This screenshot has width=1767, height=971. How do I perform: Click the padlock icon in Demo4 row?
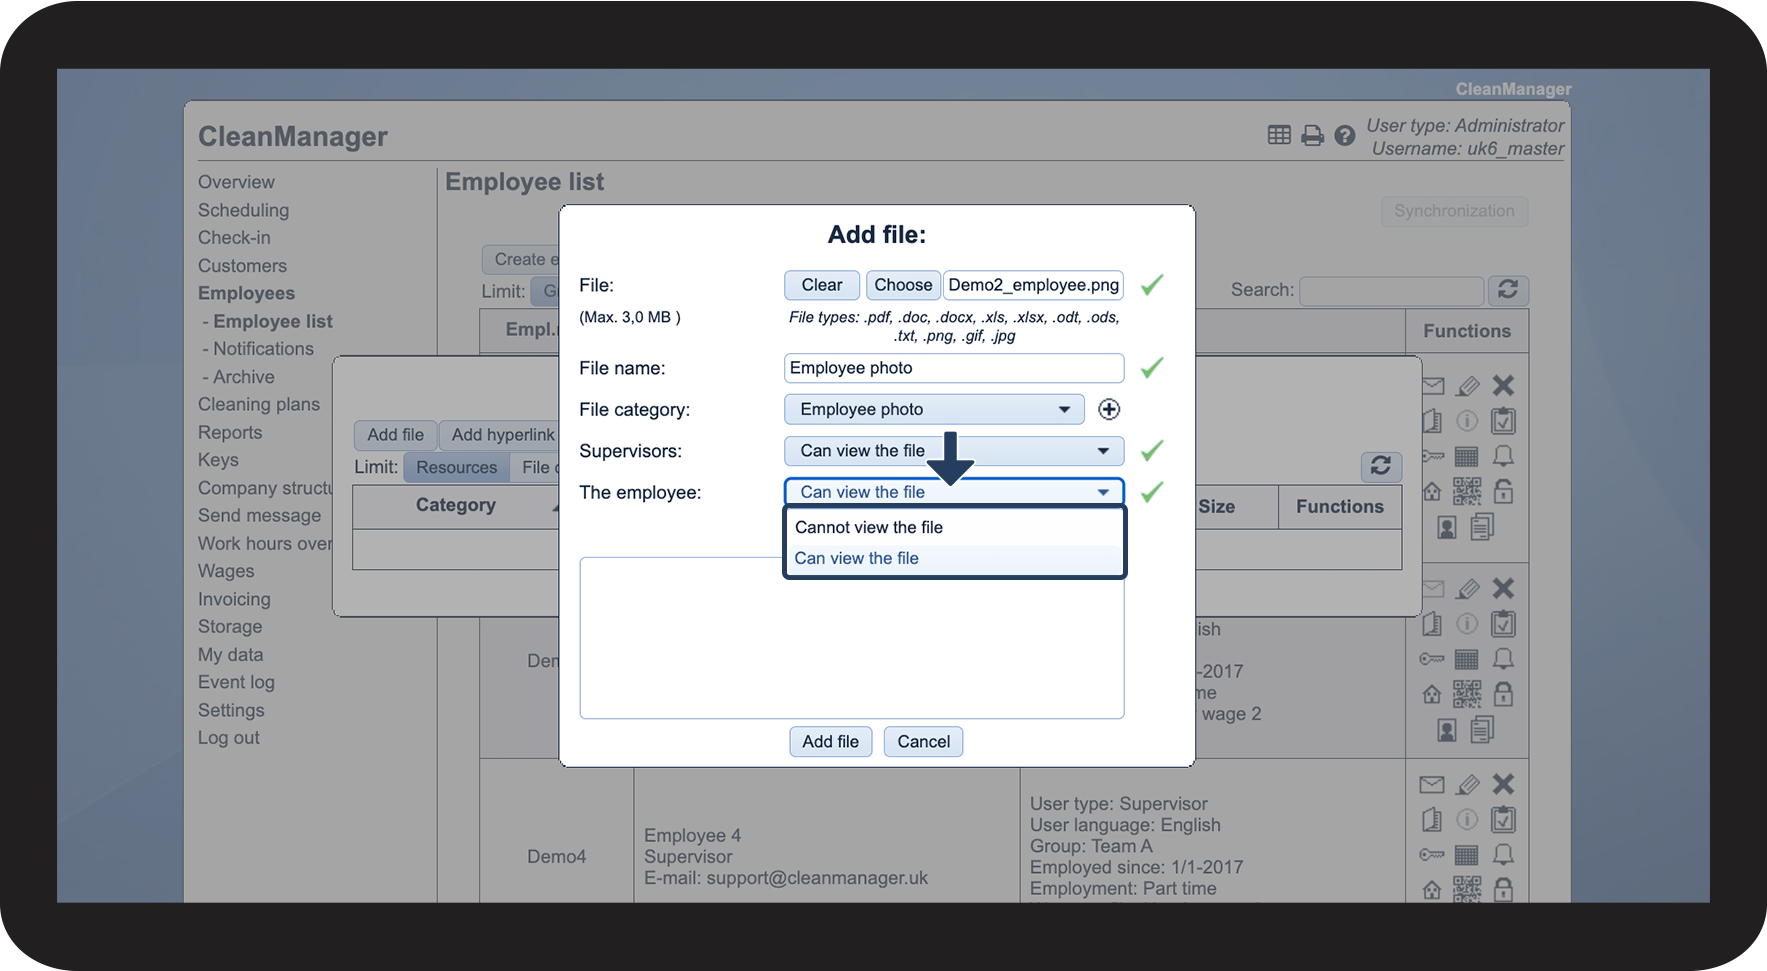(x=1503, y=889)
